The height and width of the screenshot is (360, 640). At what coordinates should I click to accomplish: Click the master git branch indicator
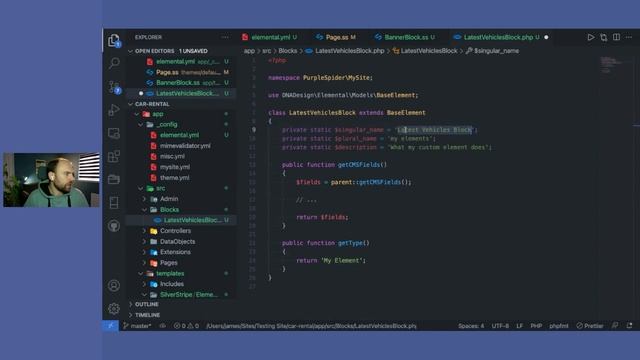click(x=138, y=326)
